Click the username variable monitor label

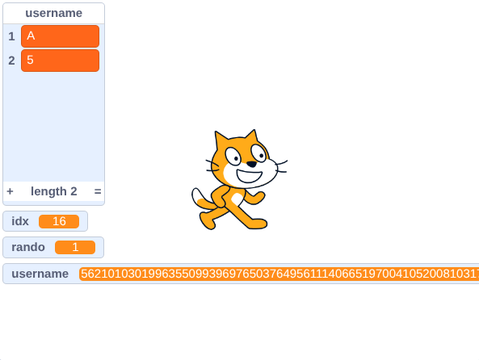(x=40, y=274)
